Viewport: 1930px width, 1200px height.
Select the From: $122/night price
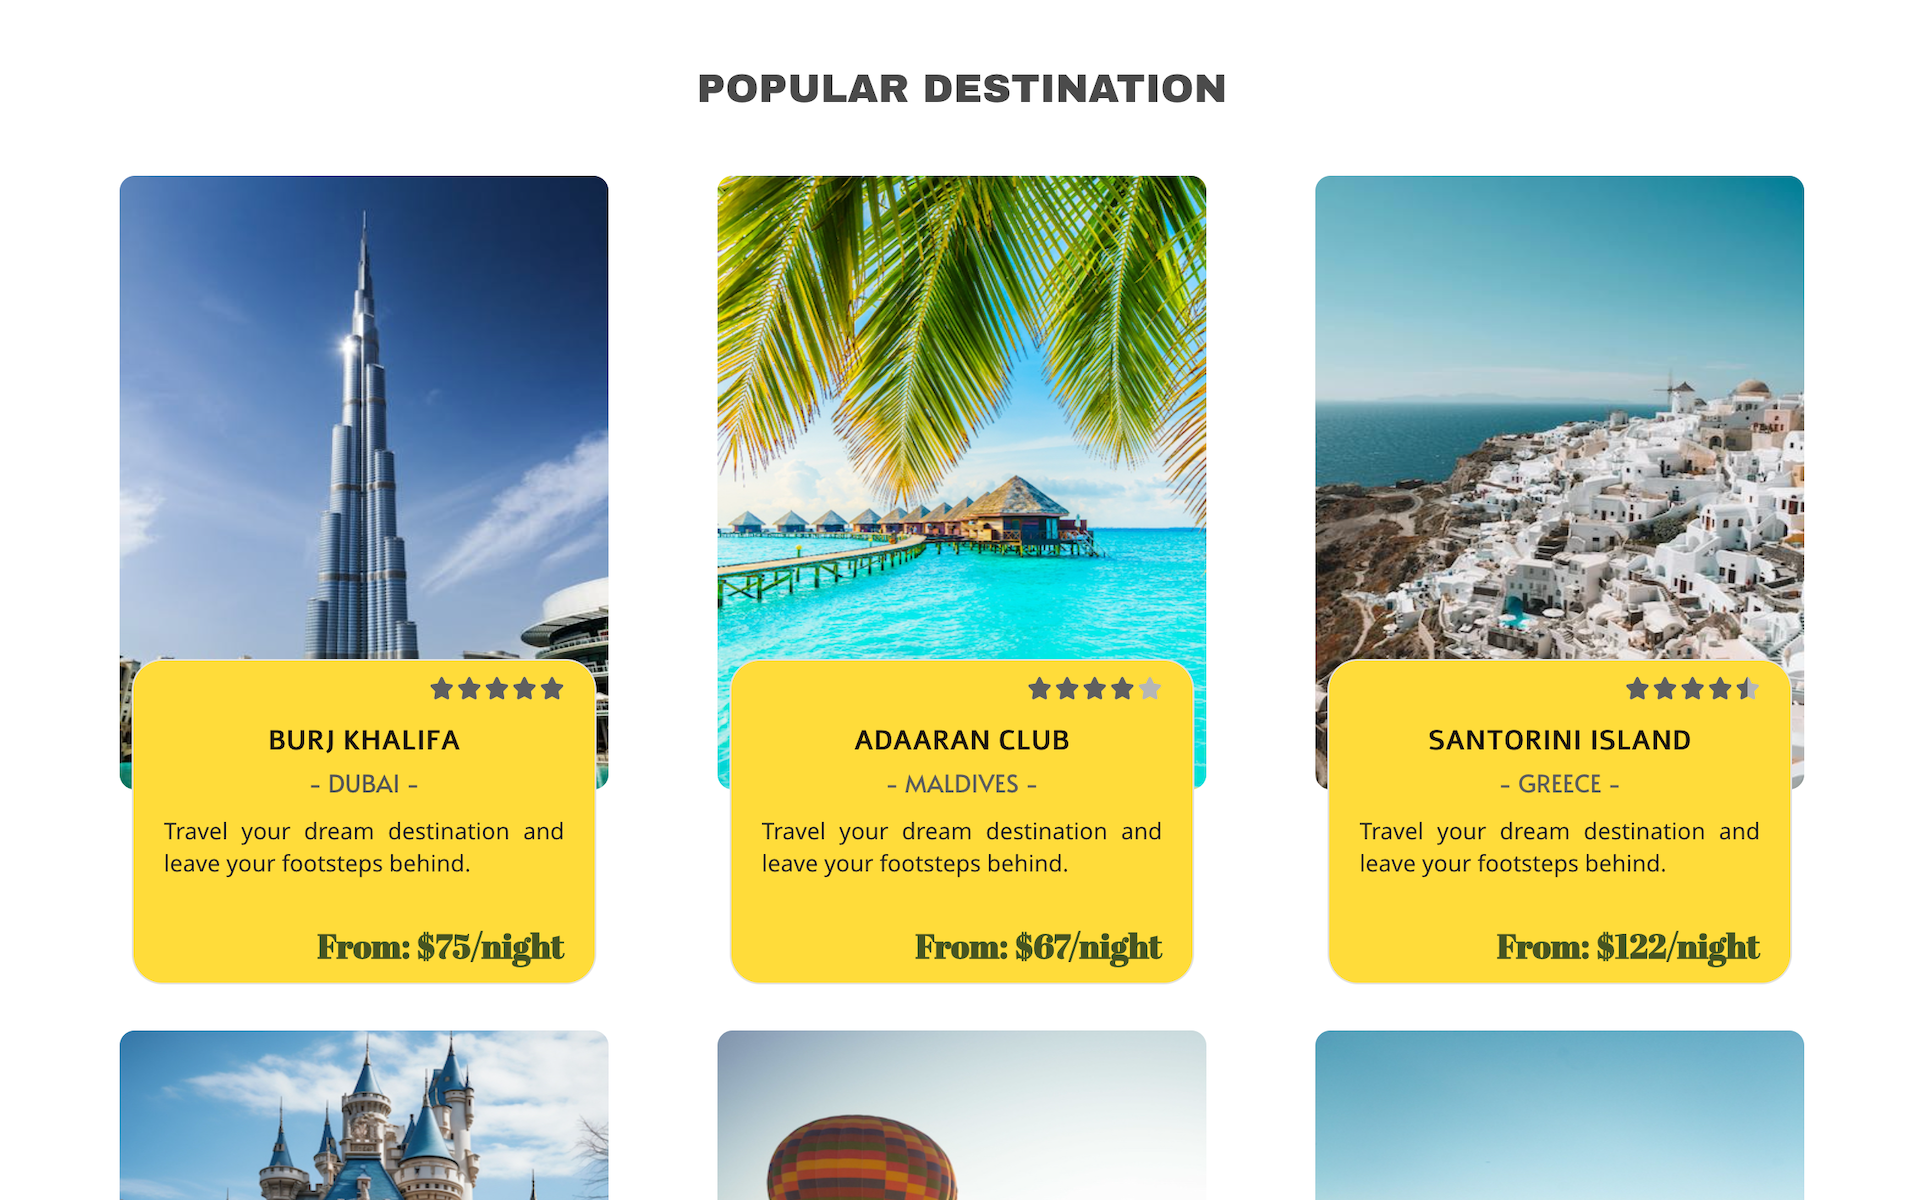(1628, 947)
